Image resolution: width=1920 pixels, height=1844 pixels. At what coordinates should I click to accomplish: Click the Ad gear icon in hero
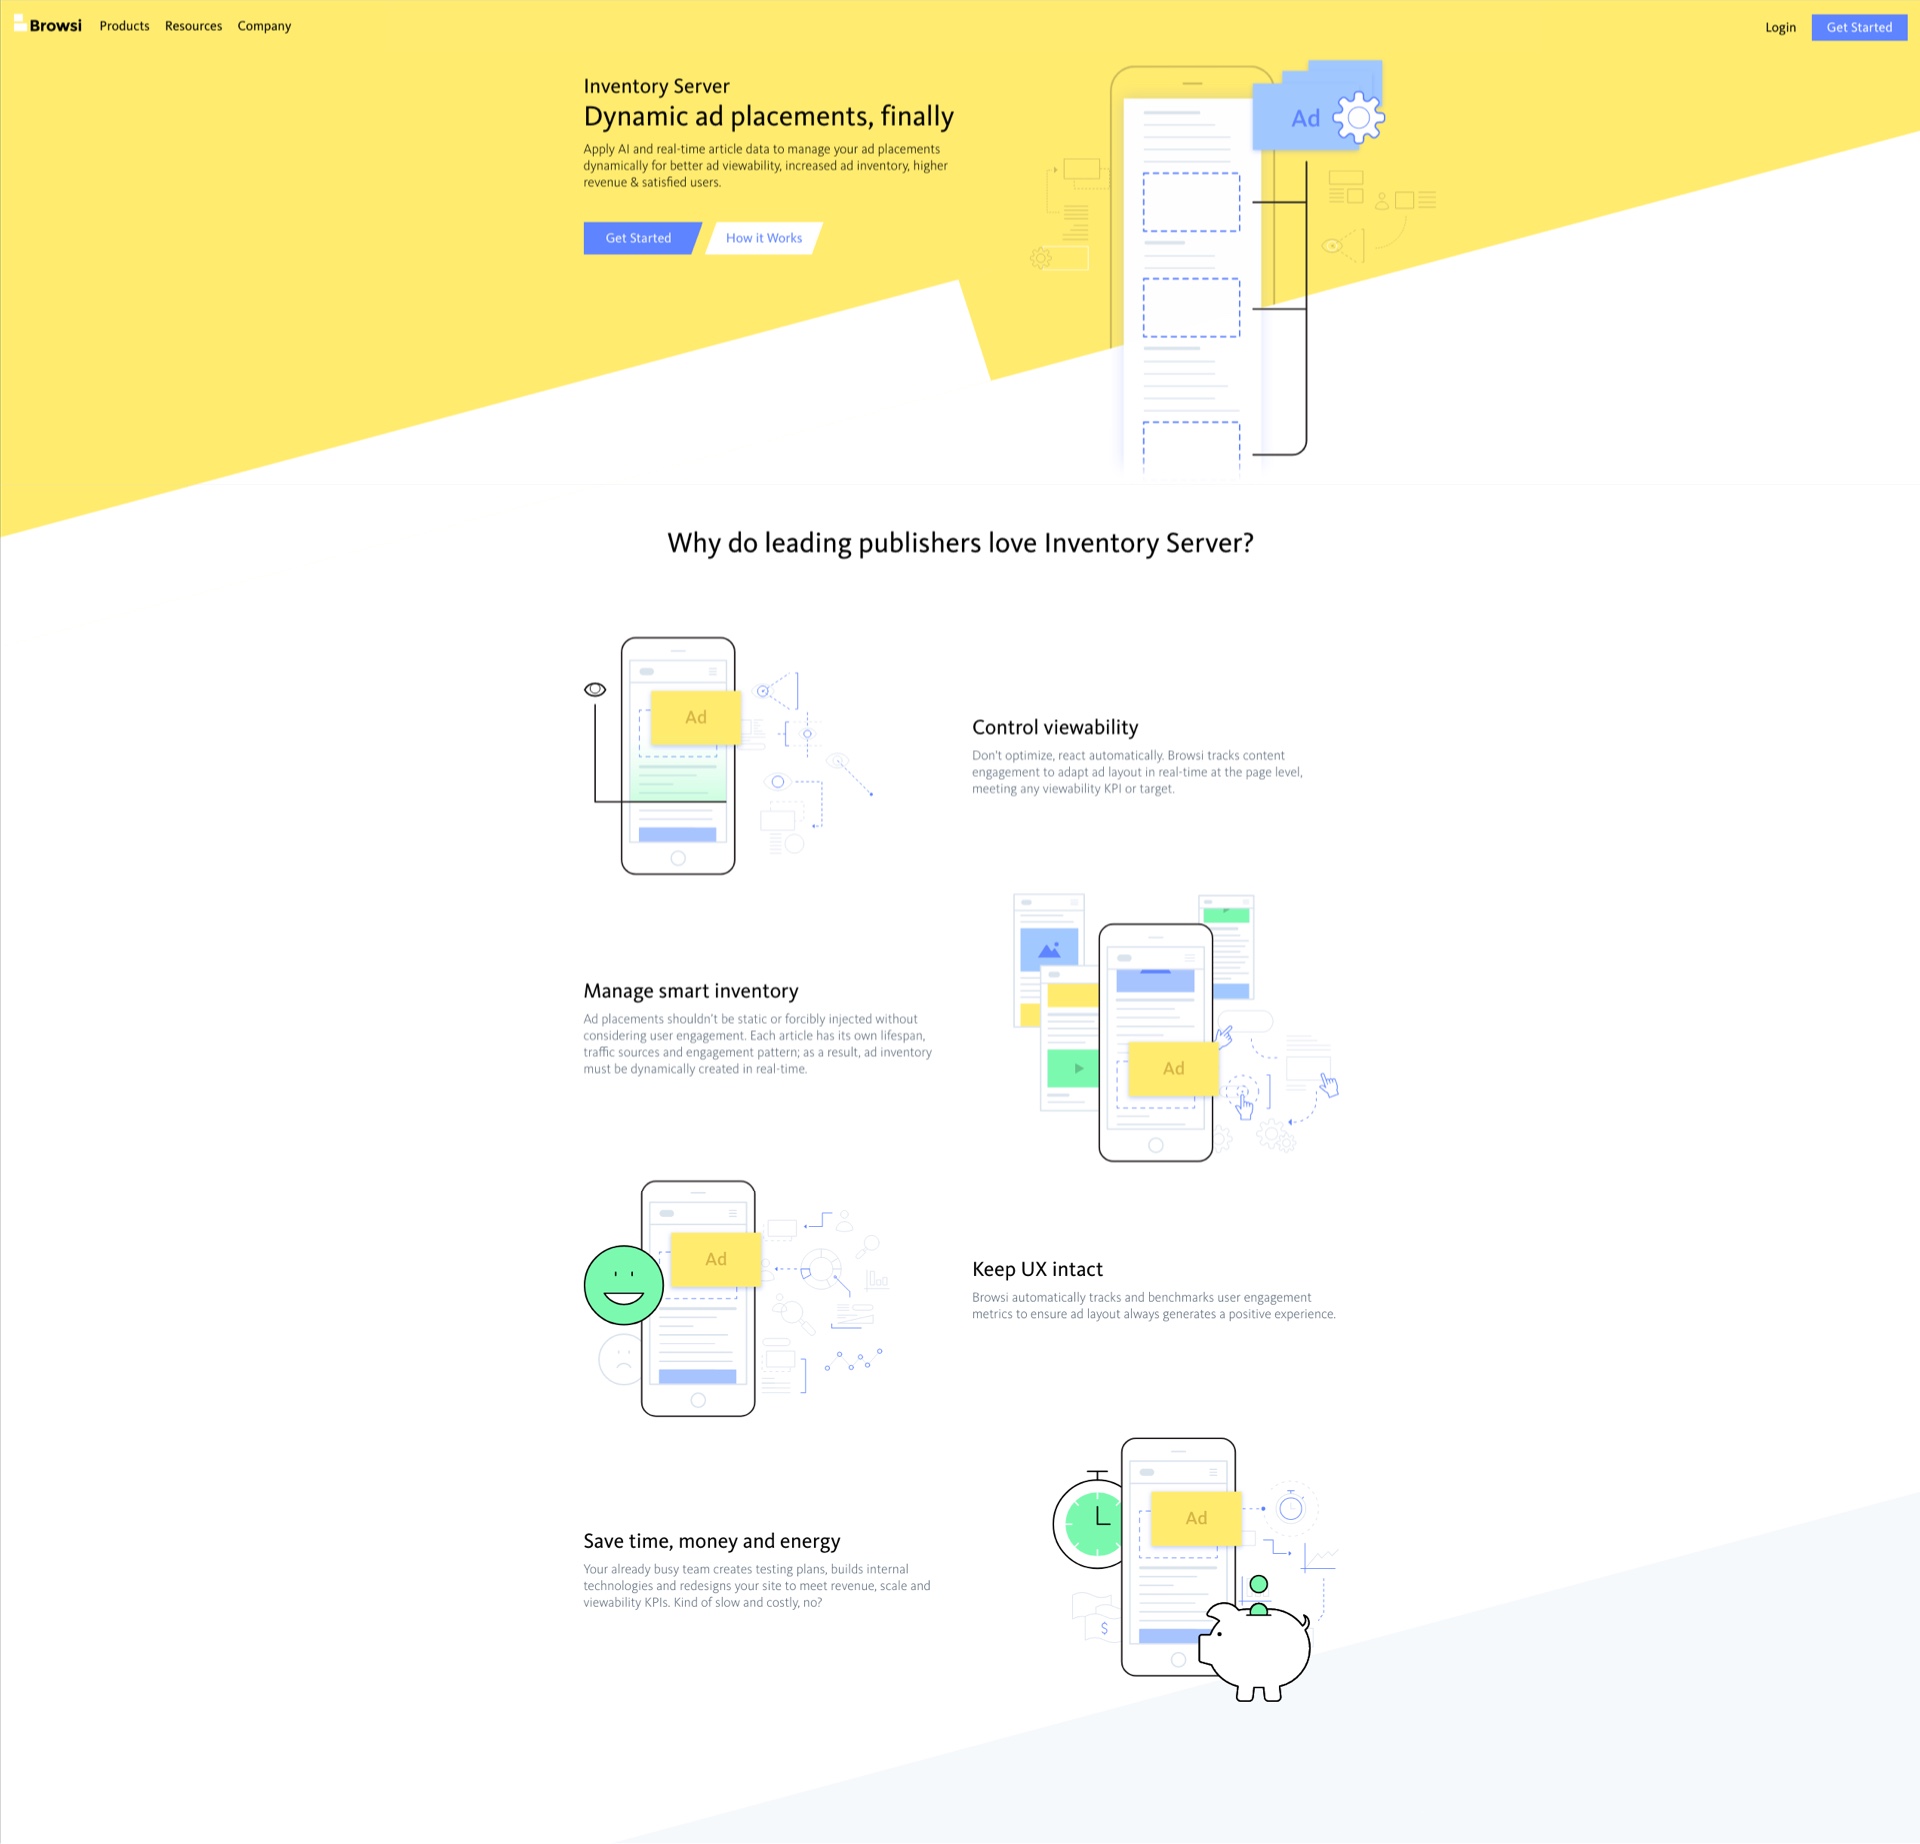pos(1358,118)
